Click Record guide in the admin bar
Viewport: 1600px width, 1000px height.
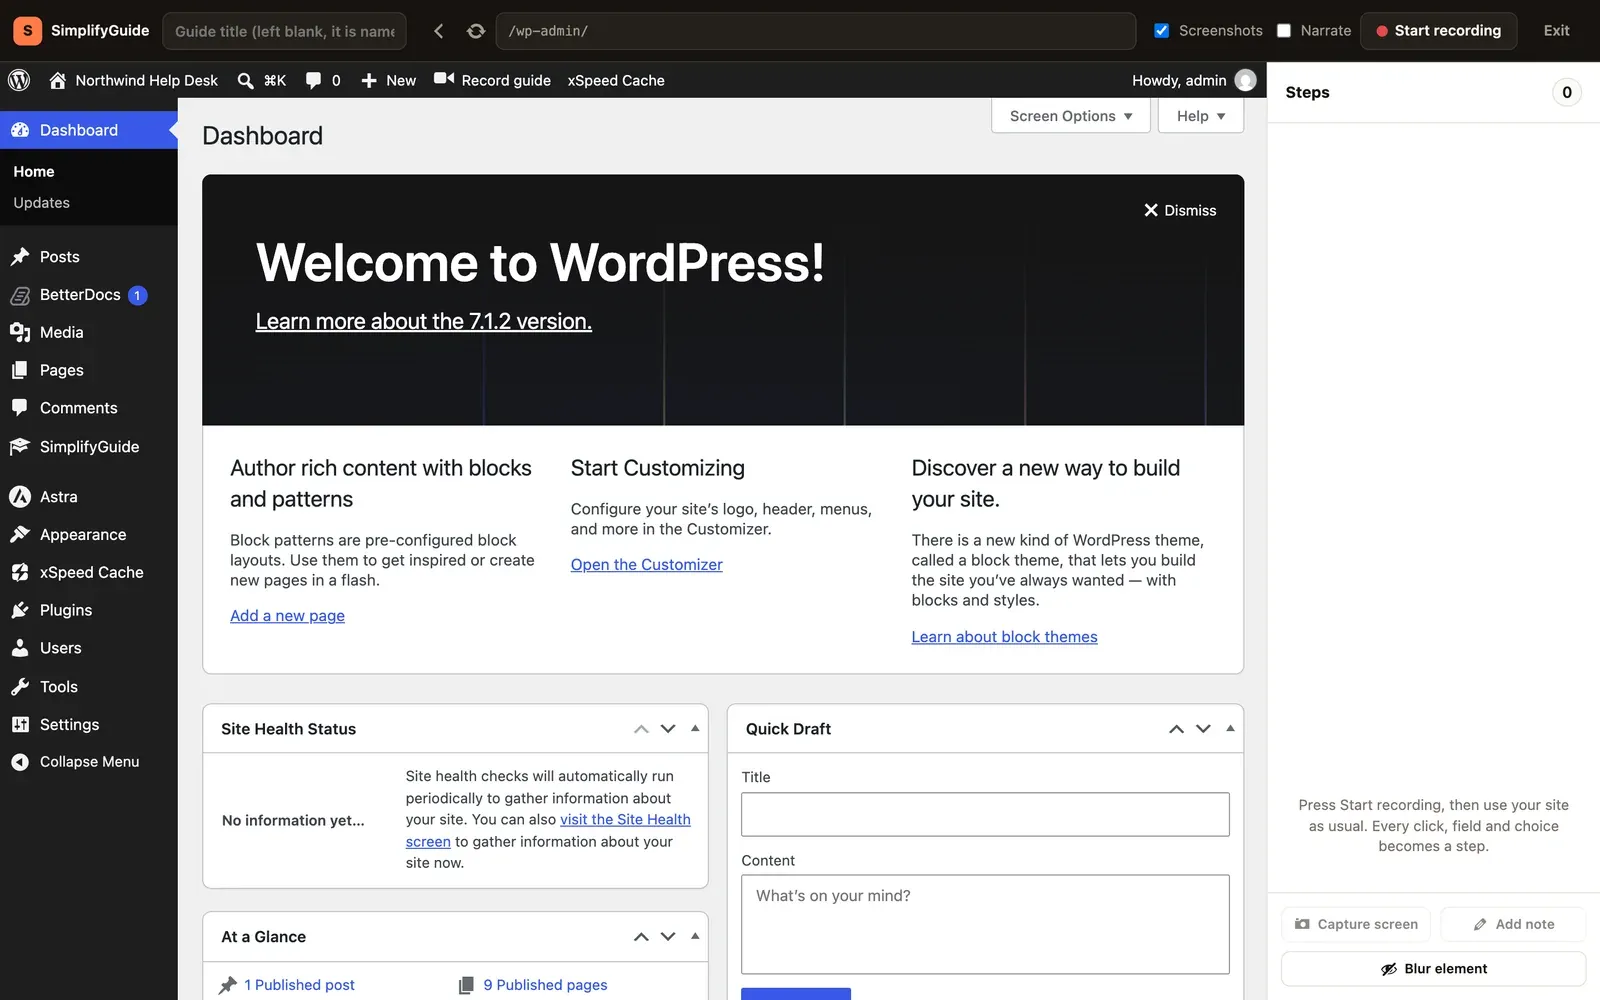(492, 80)
